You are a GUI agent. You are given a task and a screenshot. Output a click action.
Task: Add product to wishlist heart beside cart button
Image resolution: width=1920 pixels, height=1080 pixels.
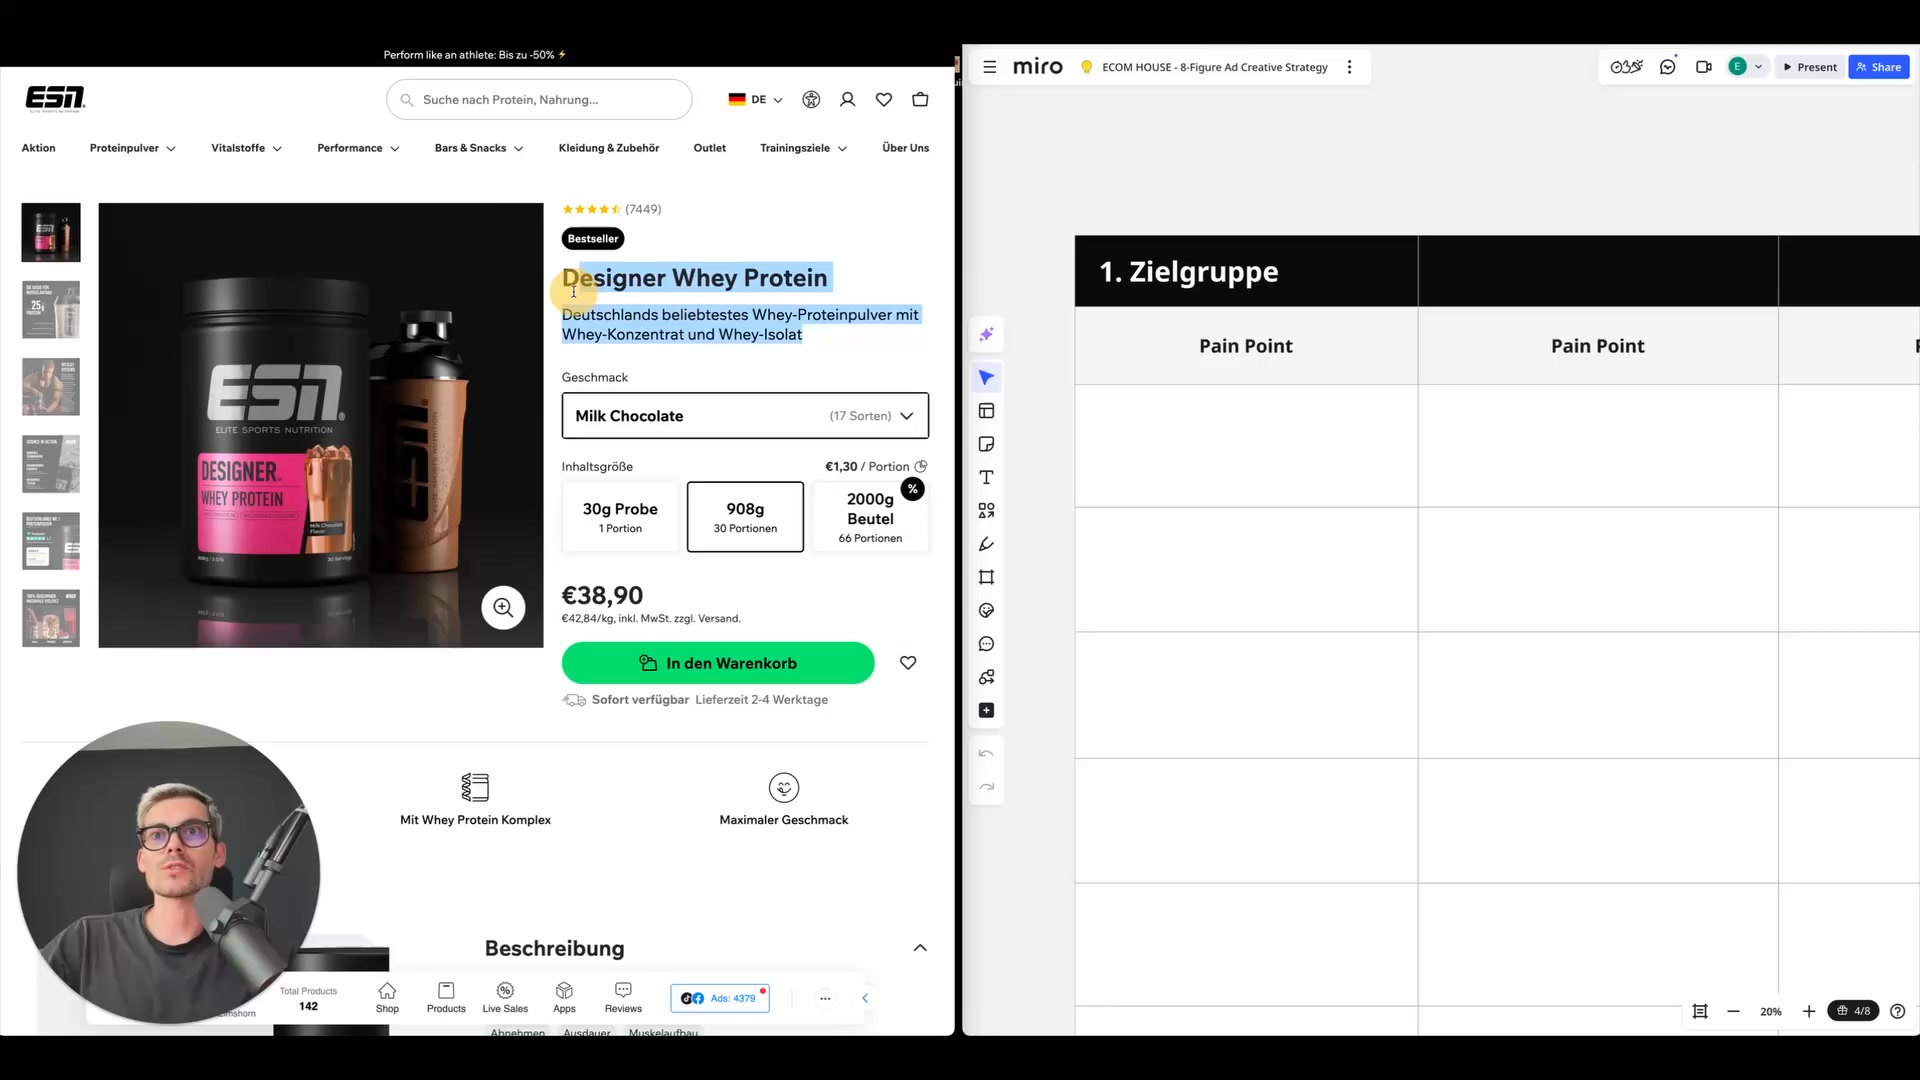(907, 663)
